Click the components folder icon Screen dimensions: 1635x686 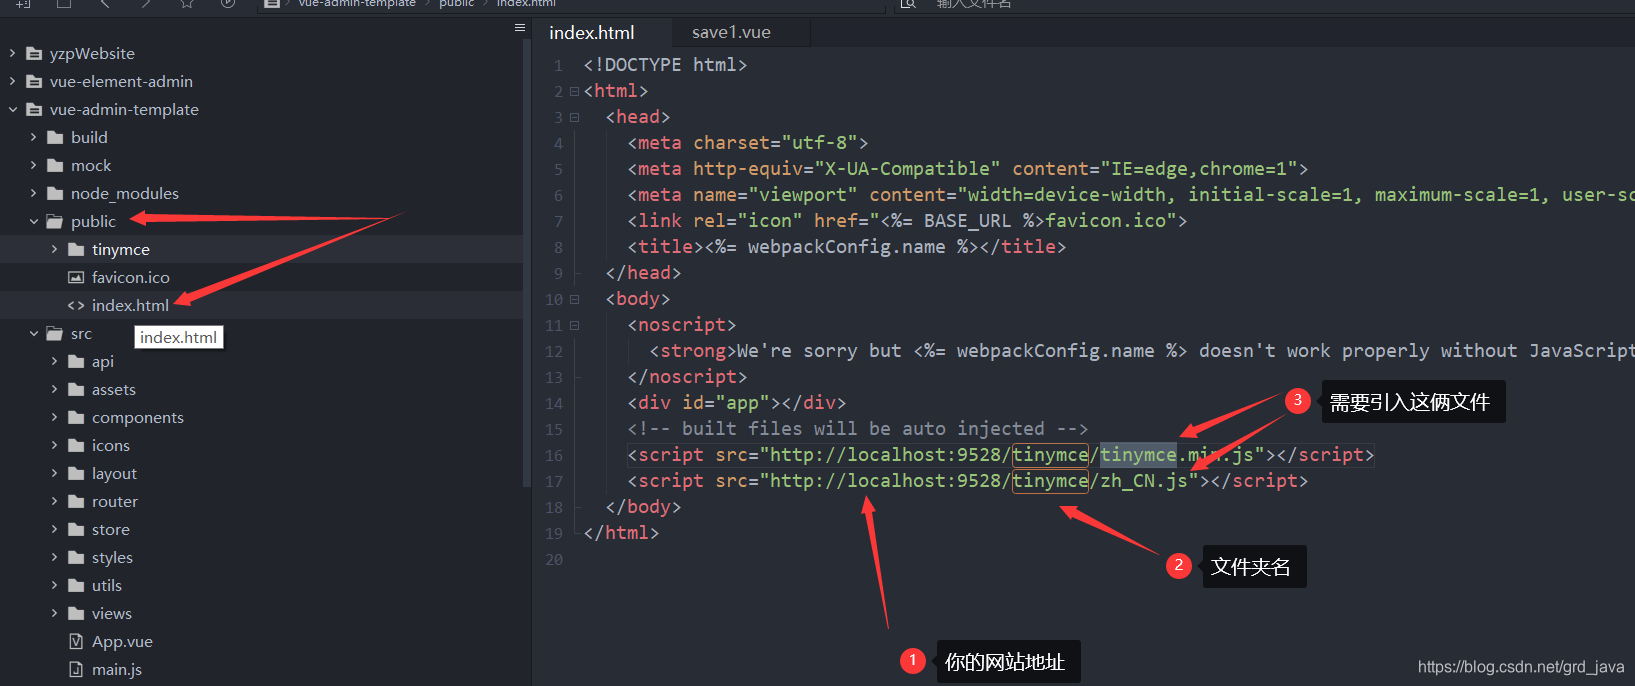[x=76, y=418]
